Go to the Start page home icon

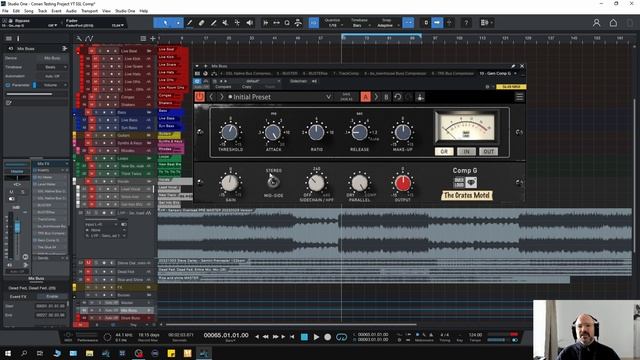pos(613,23)
